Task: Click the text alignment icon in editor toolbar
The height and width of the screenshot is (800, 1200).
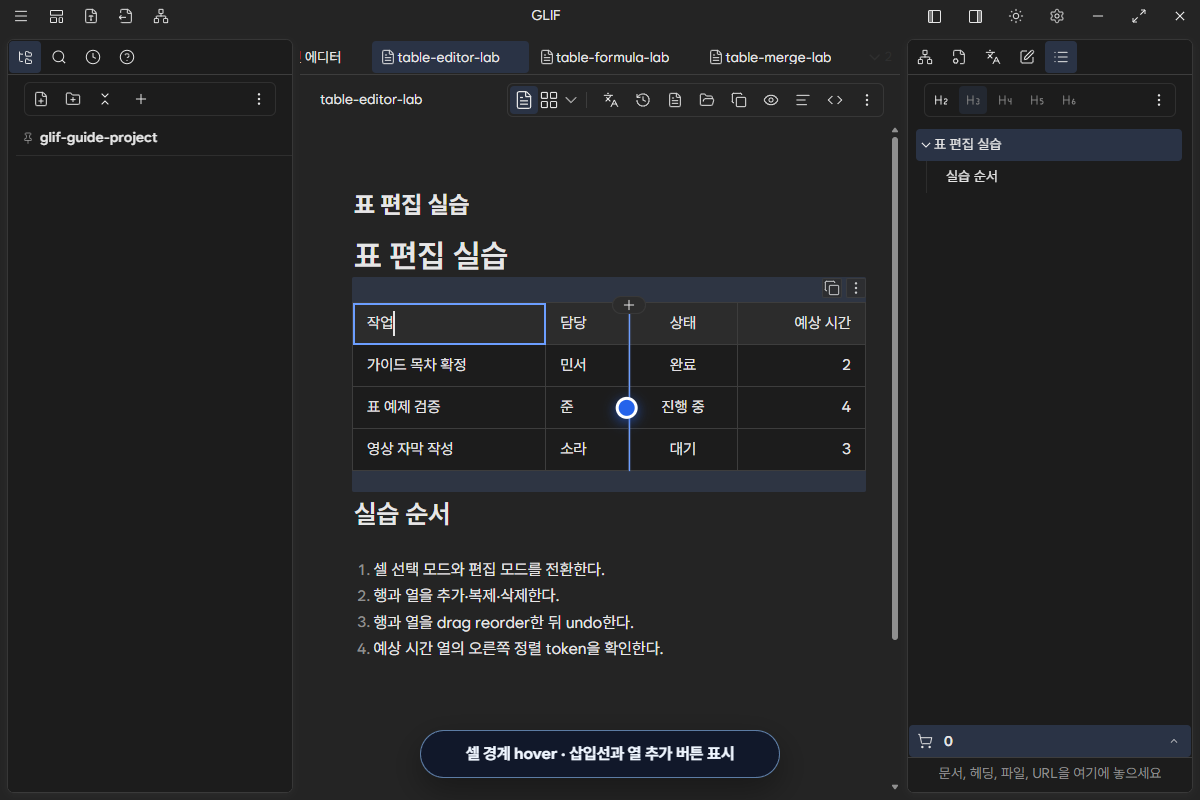Action: click(x=802, y=100)
